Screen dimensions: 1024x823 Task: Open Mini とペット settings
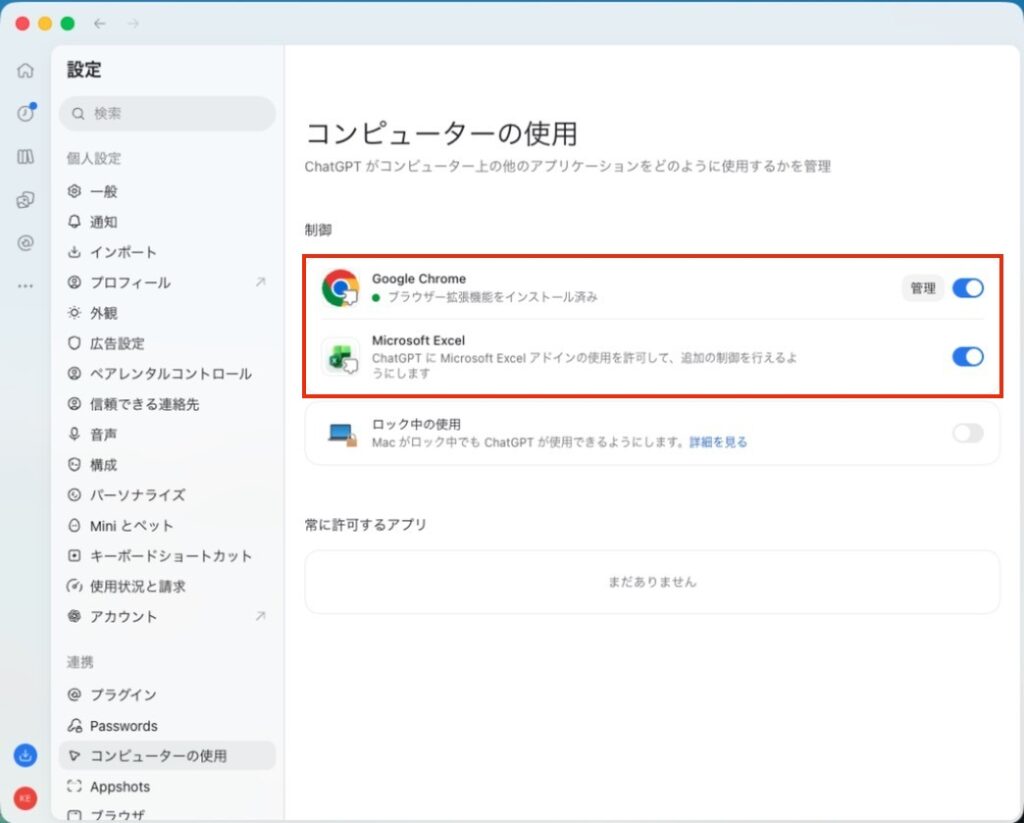[167, 525]
